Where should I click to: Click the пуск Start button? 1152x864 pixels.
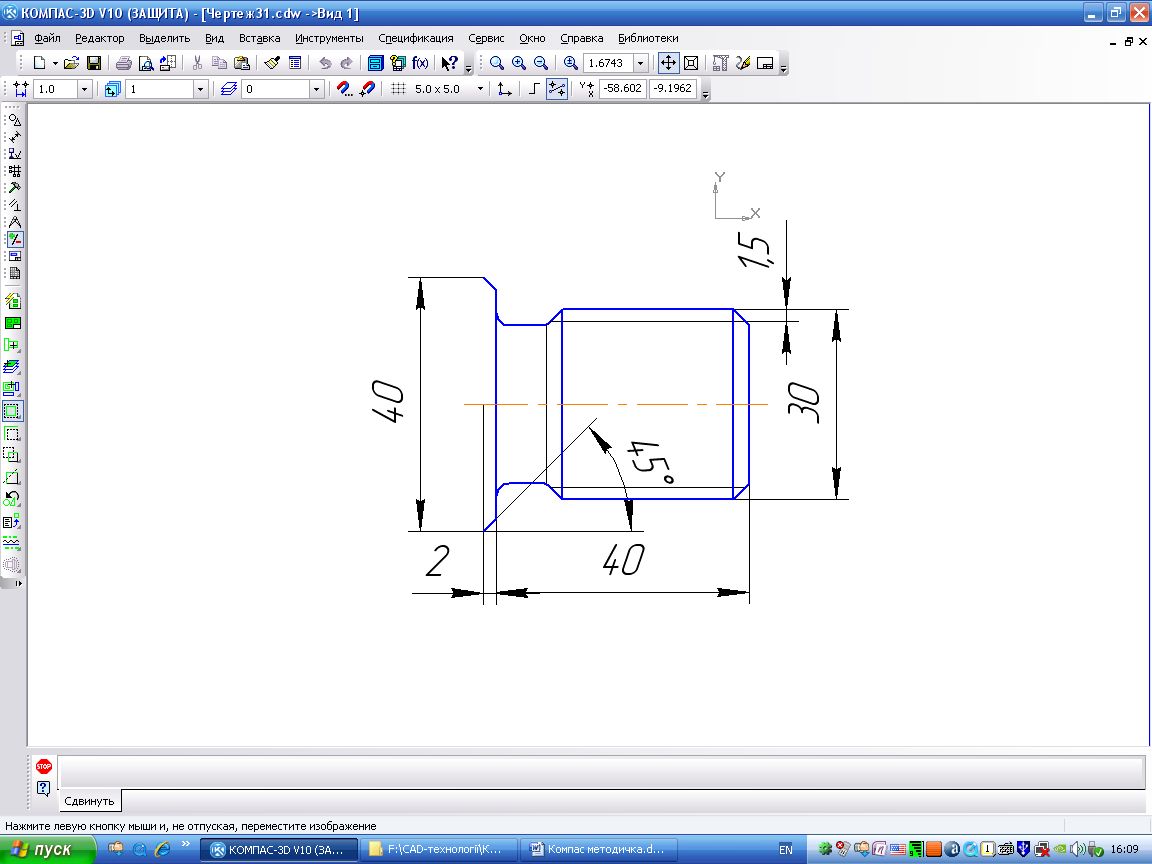tap(48, 849)
